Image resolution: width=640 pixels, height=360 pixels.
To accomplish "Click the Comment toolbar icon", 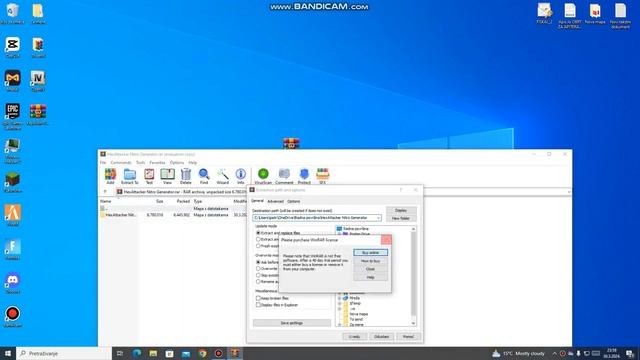I will [x=284, y=176].
